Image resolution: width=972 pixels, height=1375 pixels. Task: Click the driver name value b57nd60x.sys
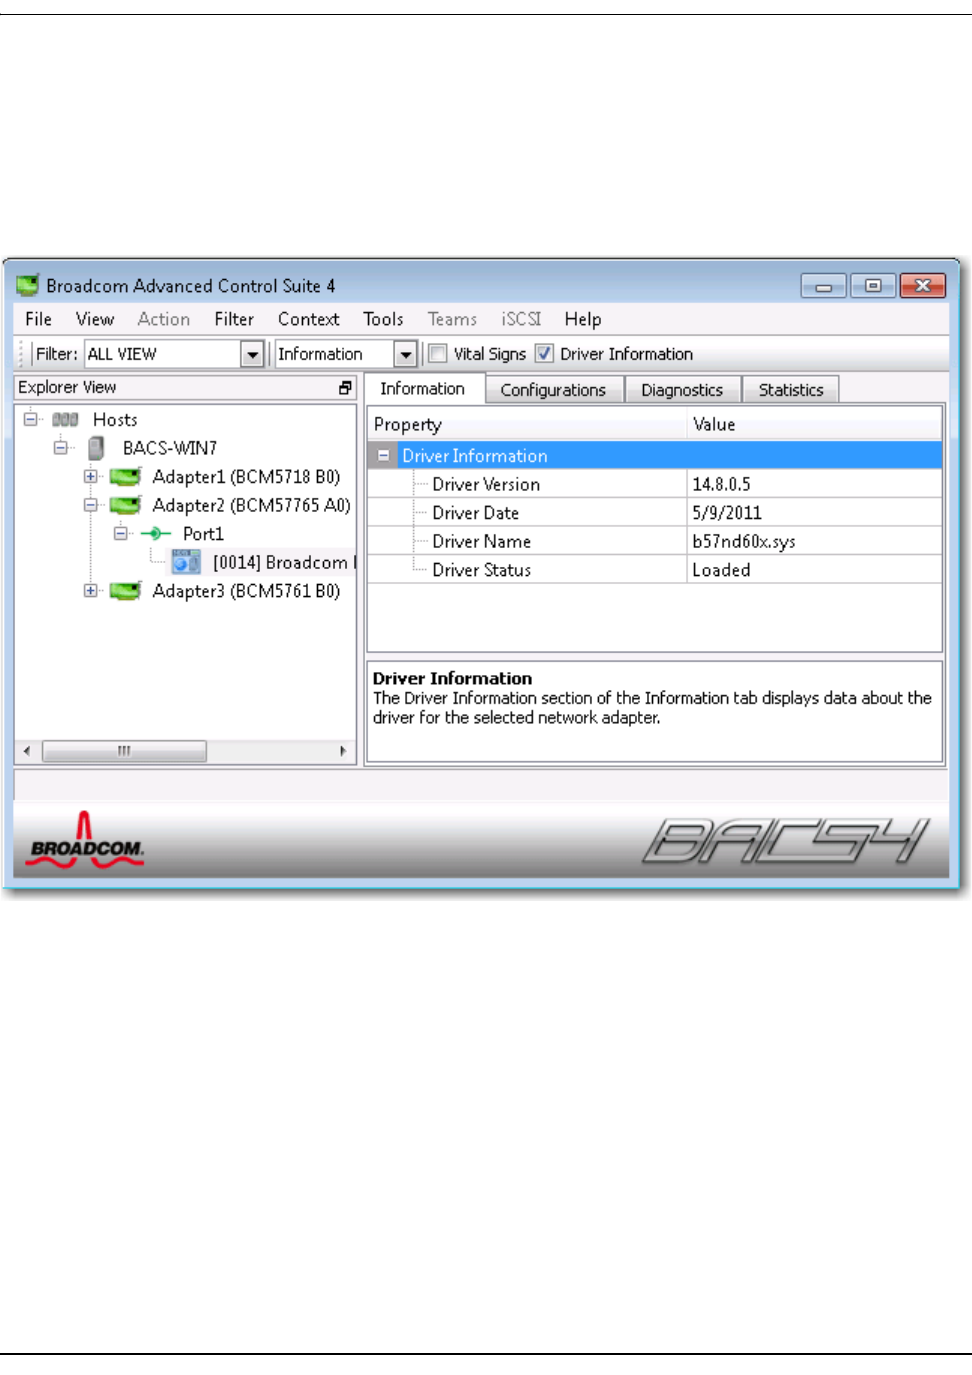pos(744,542)
